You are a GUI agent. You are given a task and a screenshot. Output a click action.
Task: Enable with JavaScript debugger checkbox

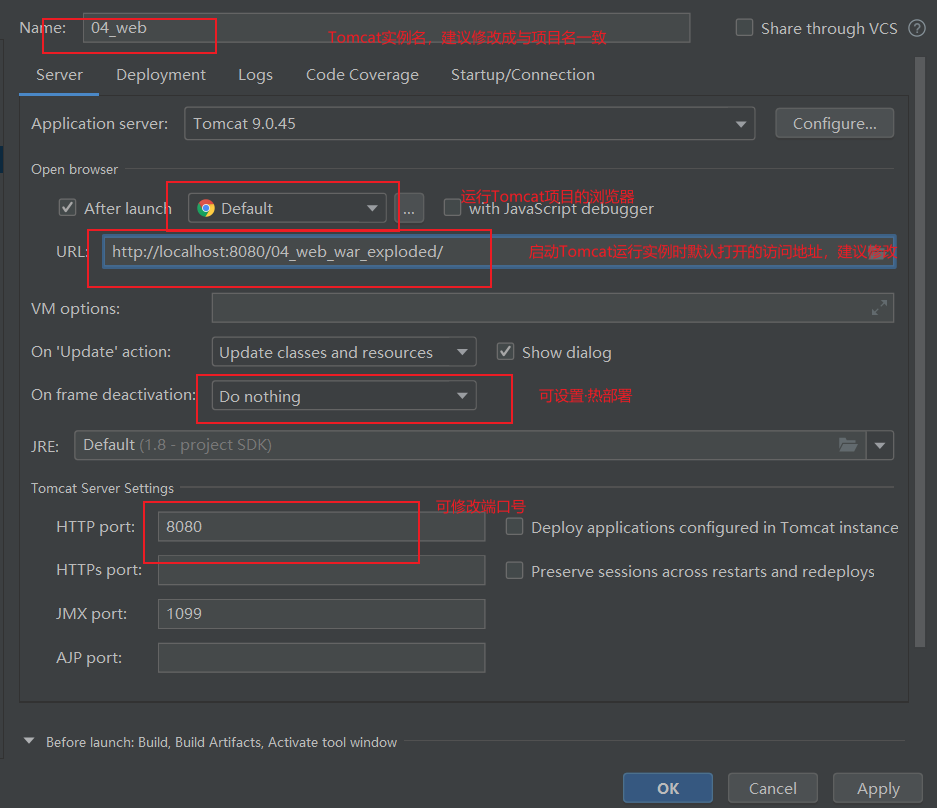point(452,207)
